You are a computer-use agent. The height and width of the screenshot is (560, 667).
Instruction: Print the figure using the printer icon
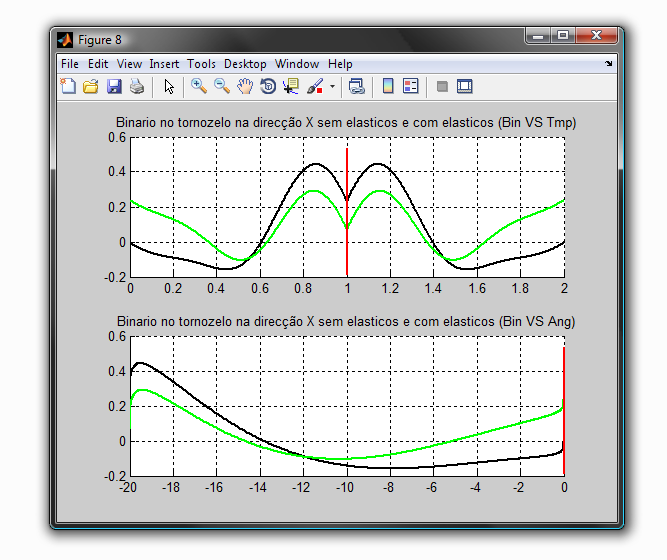pyautogui.click(x=137, y=87)
